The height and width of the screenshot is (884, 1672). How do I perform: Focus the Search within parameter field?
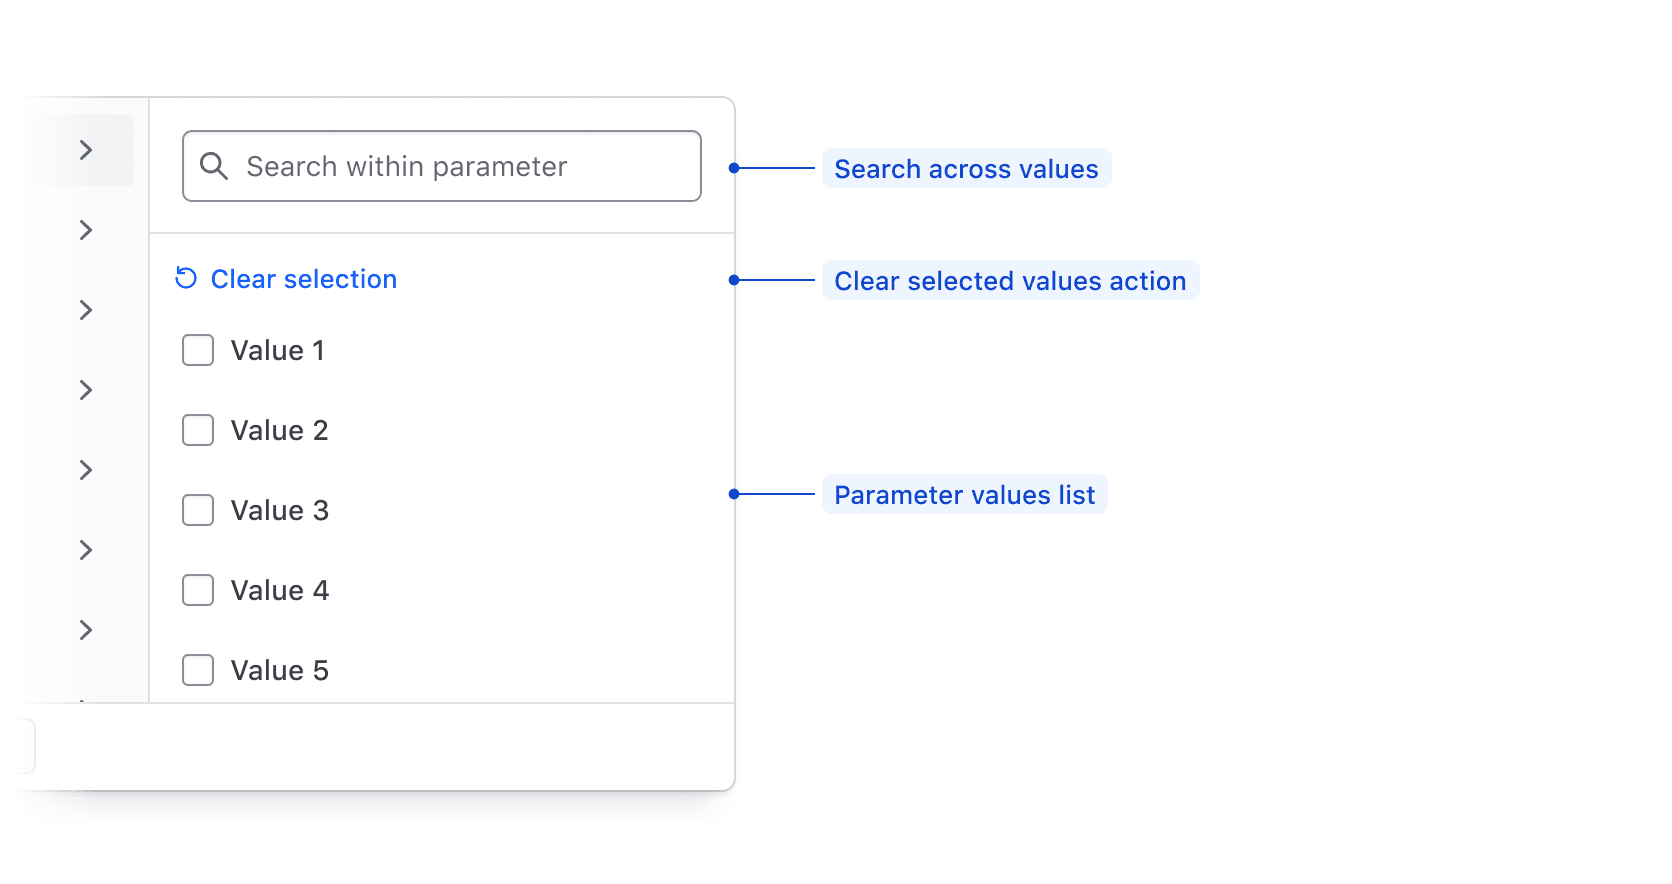tap(460, 166)
